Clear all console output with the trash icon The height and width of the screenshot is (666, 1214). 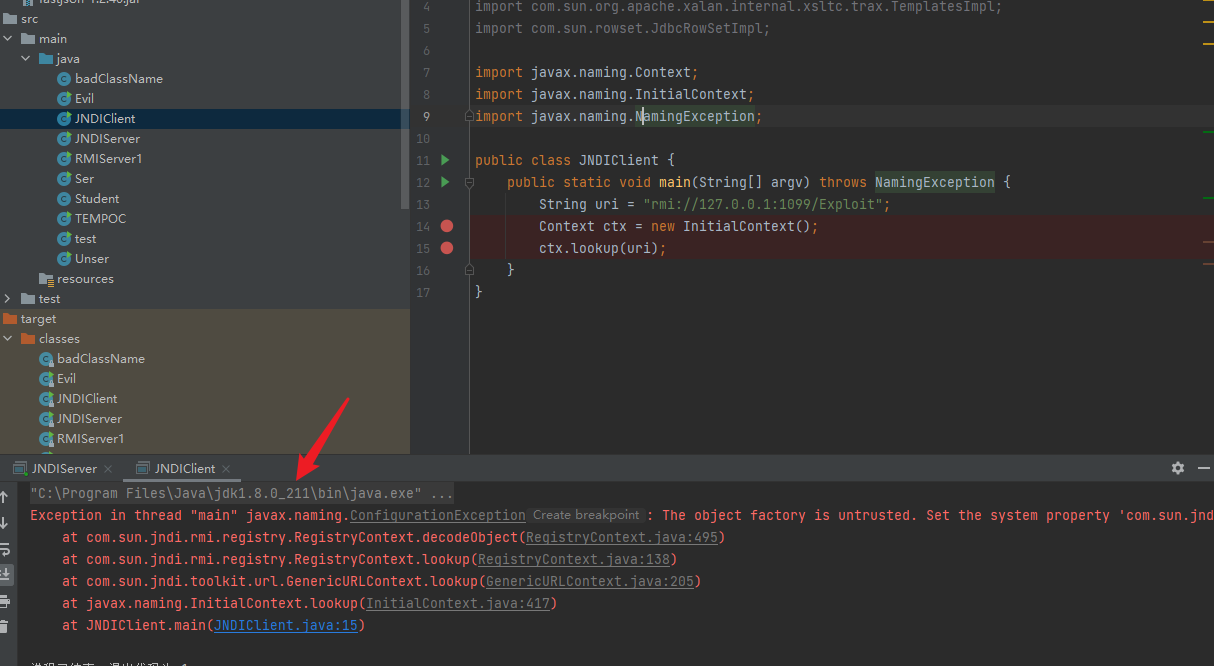pos(4,627)
